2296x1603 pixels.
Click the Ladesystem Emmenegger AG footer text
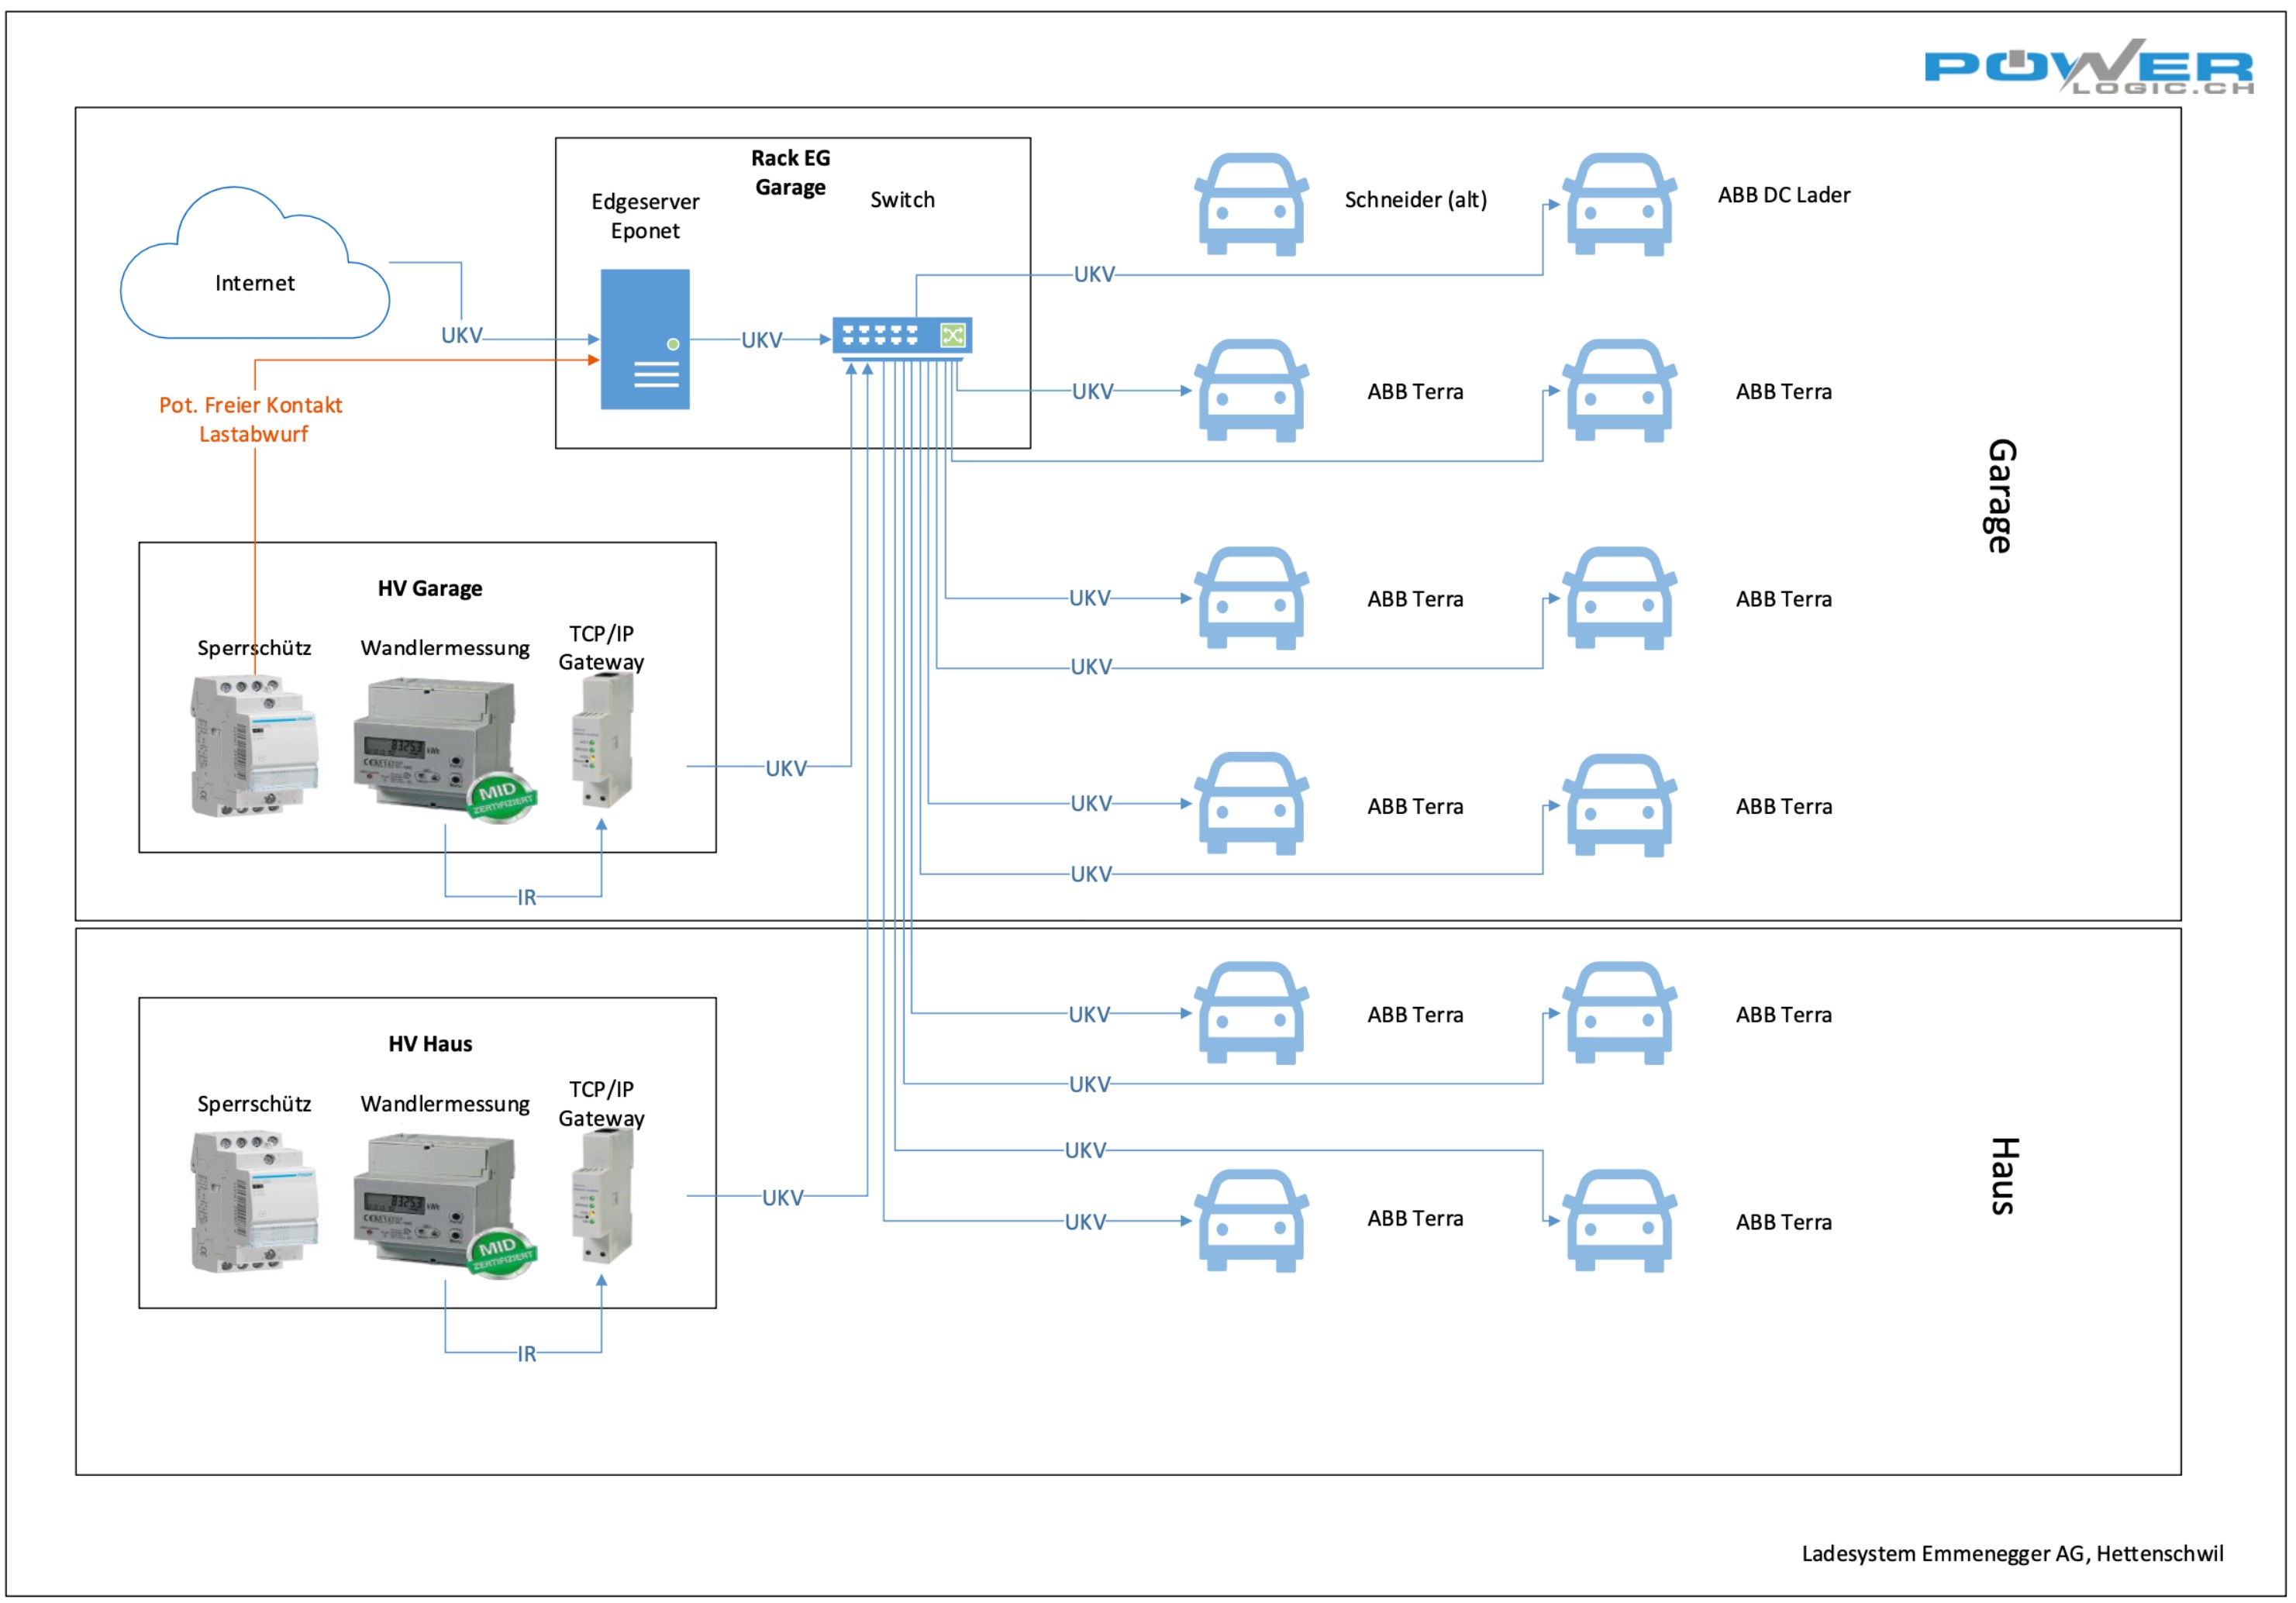pos(2012,1553)
